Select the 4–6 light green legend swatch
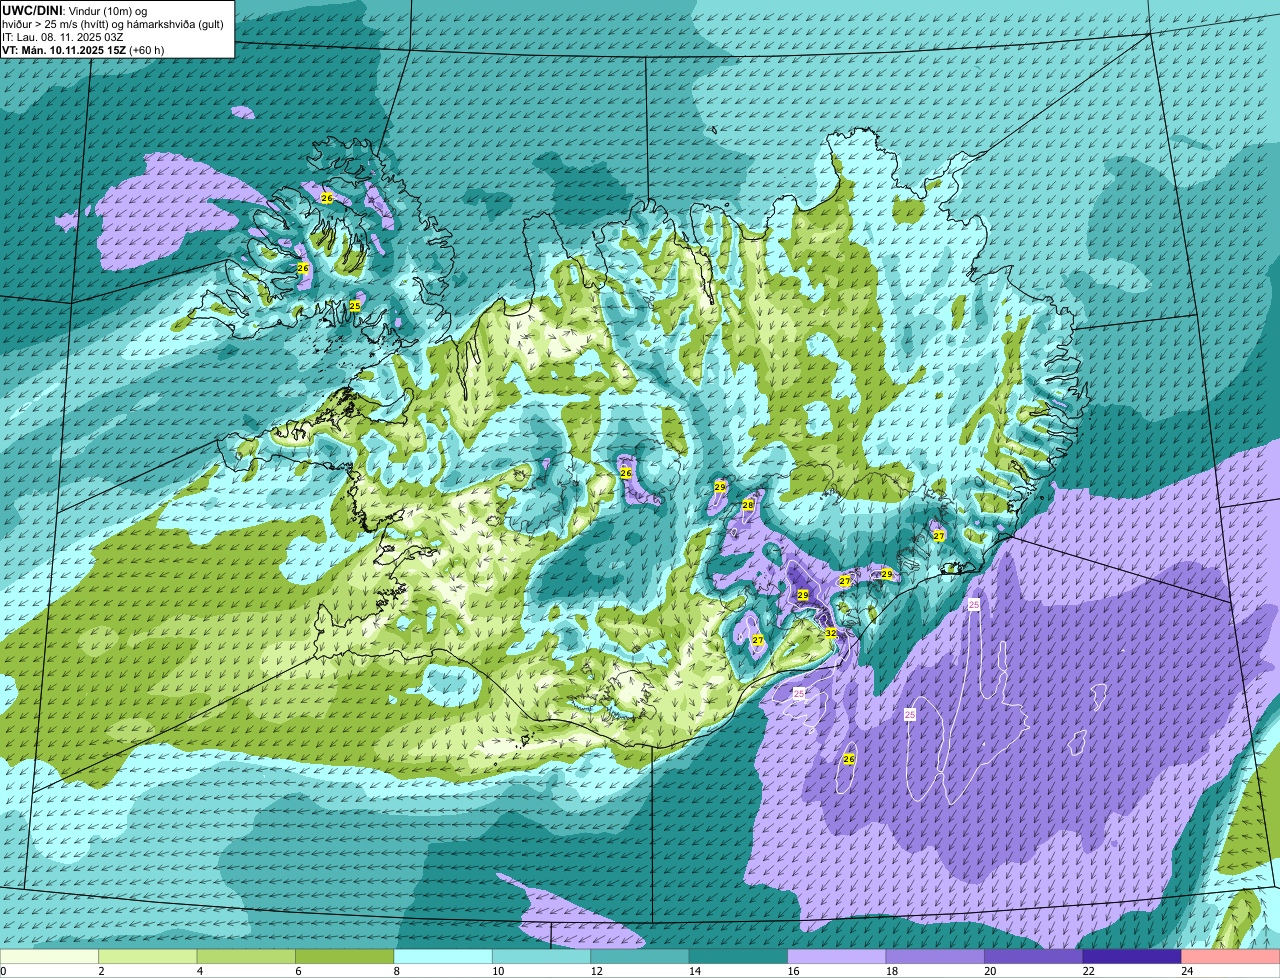This screenshot has width=1280, height=978. pos(246,957)
